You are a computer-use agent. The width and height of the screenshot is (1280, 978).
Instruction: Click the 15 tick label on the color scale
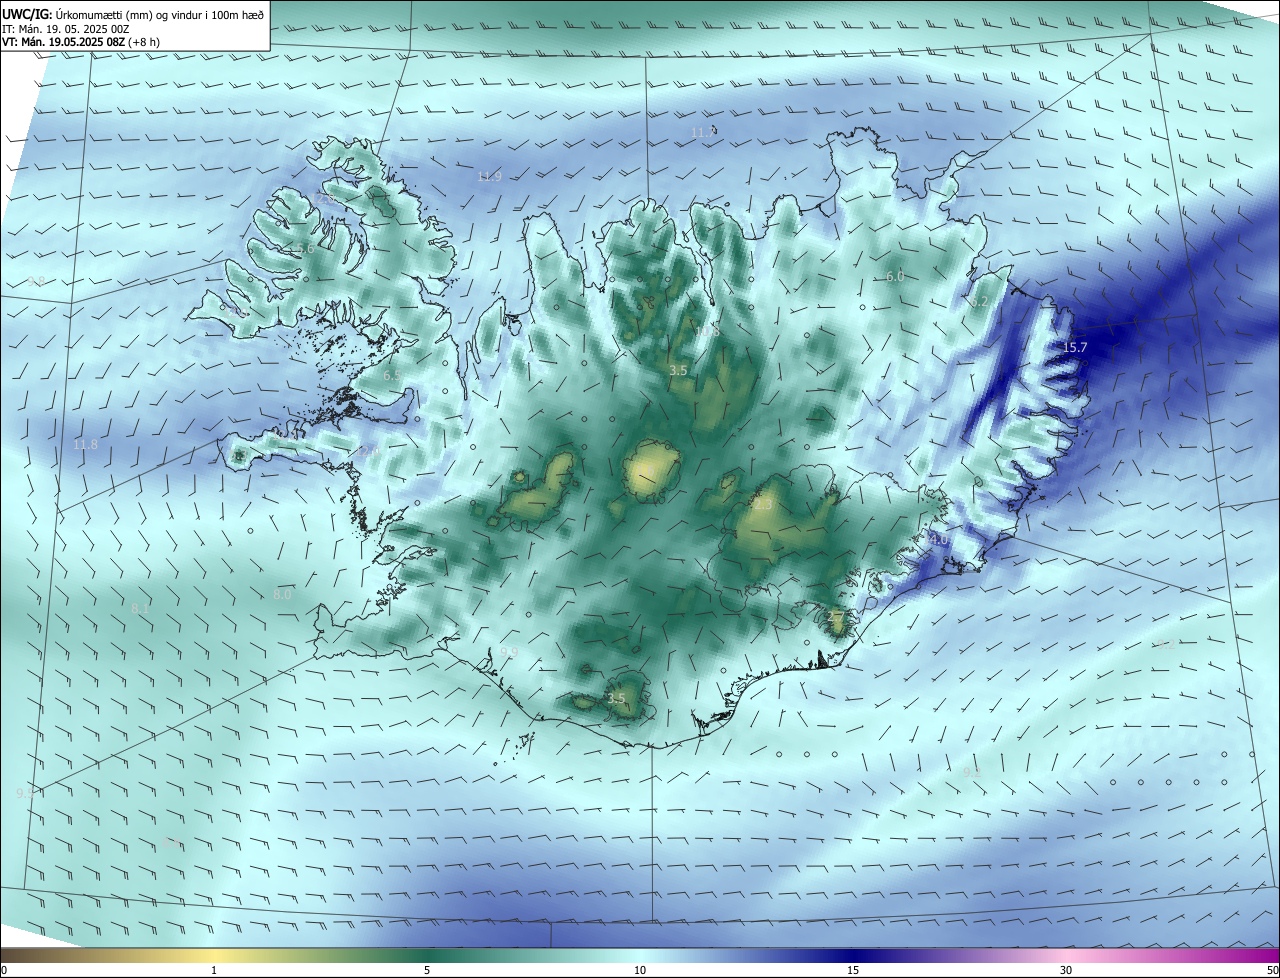tap(853, 970)
